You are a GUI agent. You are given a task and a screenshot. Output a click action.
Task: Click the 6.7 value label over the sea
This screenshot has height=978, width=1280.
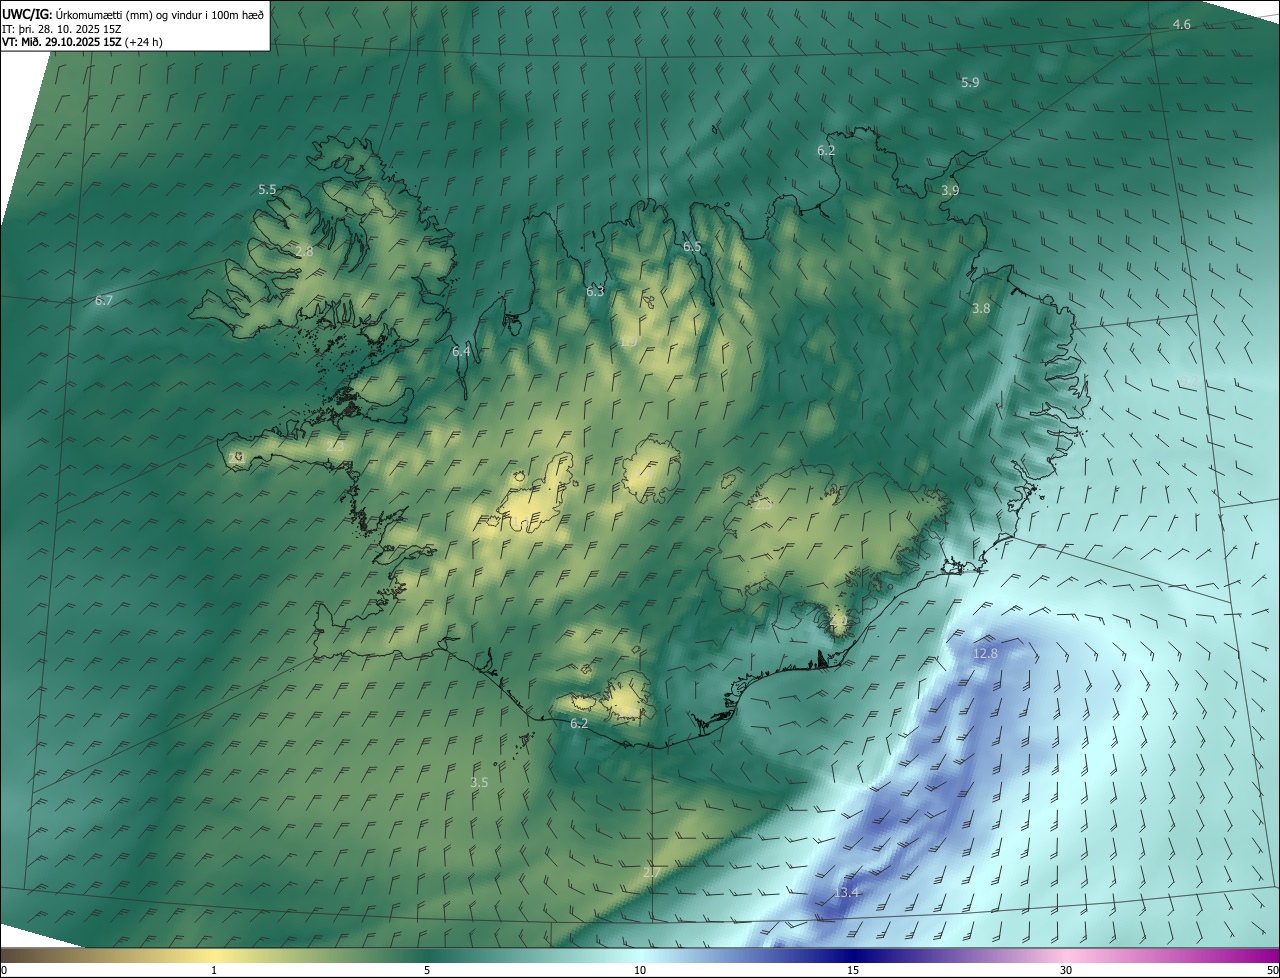click(104, 300)
